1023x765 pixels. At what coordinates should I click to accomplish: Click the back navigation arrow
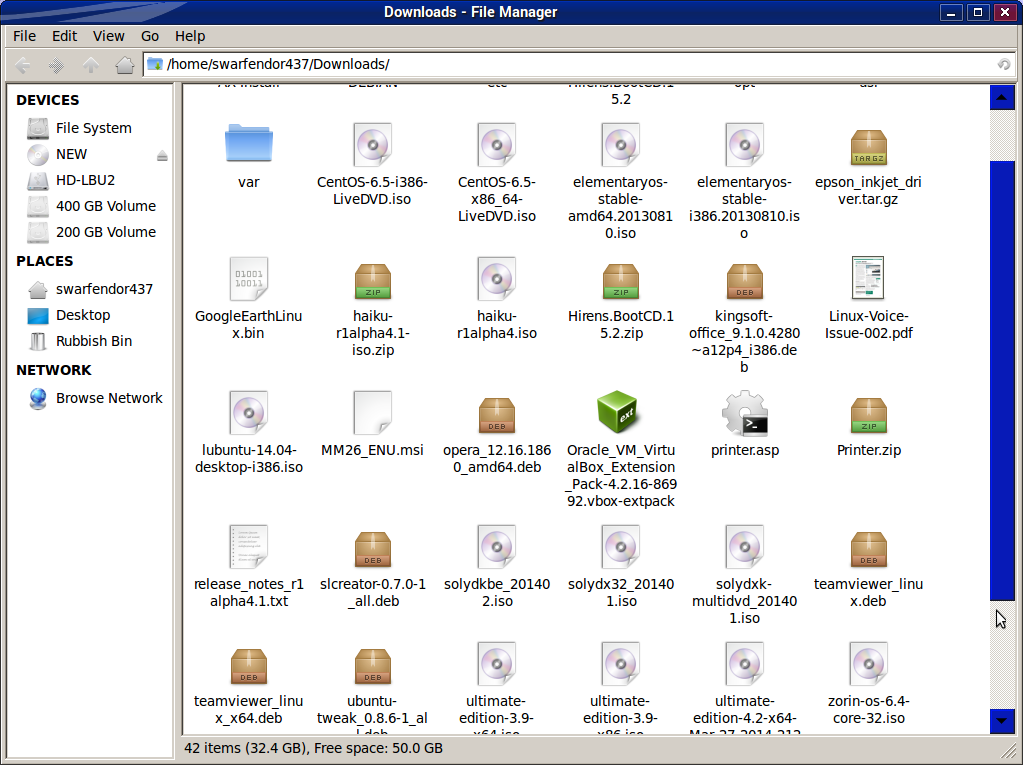pos(23,65)
